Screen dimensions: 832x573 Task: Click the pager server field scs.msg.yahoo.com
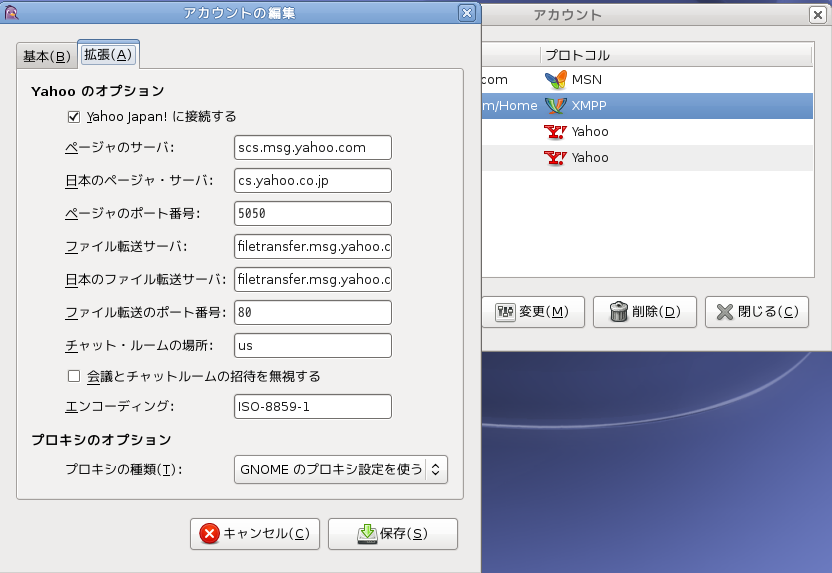click(x=313, y=147)
